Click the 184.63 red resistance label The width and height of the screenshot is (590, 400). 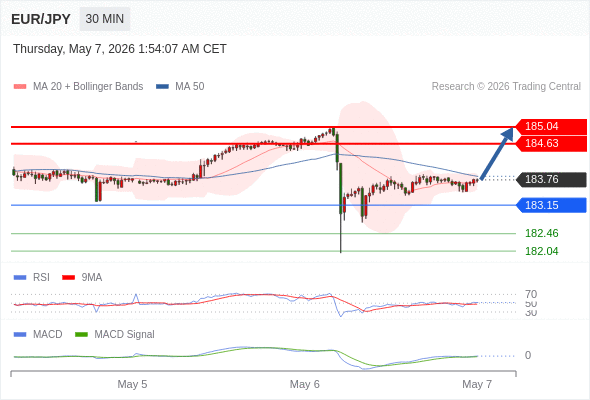[x=551, y=143]
